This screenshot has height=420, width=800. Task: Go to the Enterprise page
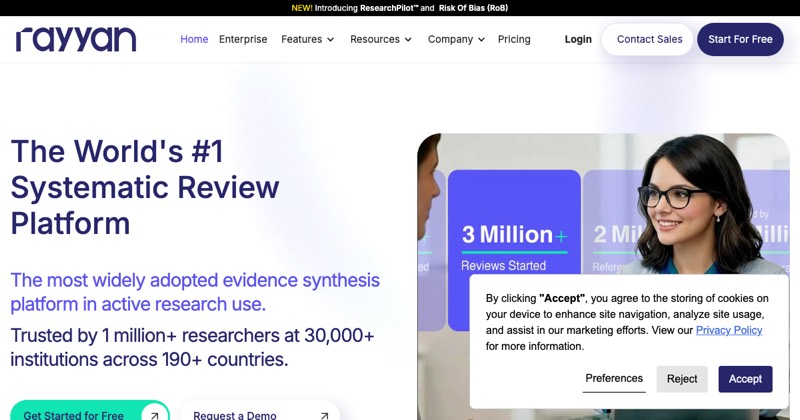click(243, 39)
